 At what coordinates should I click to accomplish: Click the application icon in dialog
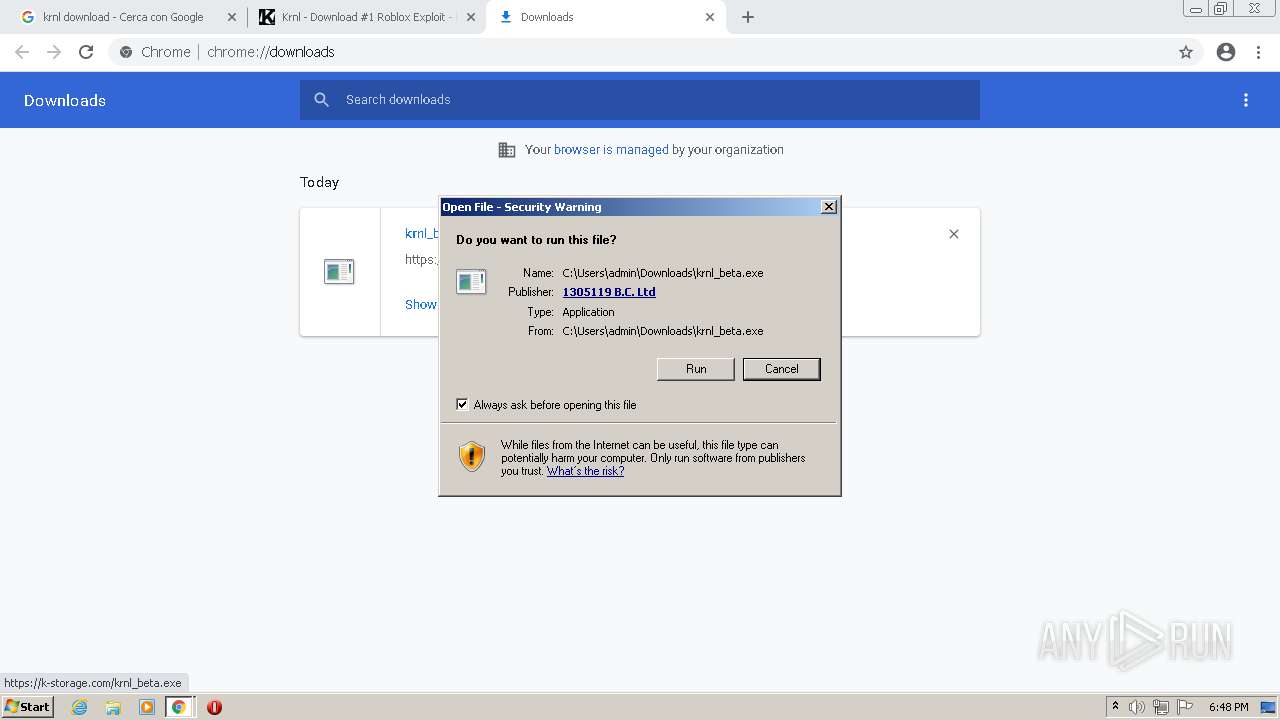[x=471, y=282]
